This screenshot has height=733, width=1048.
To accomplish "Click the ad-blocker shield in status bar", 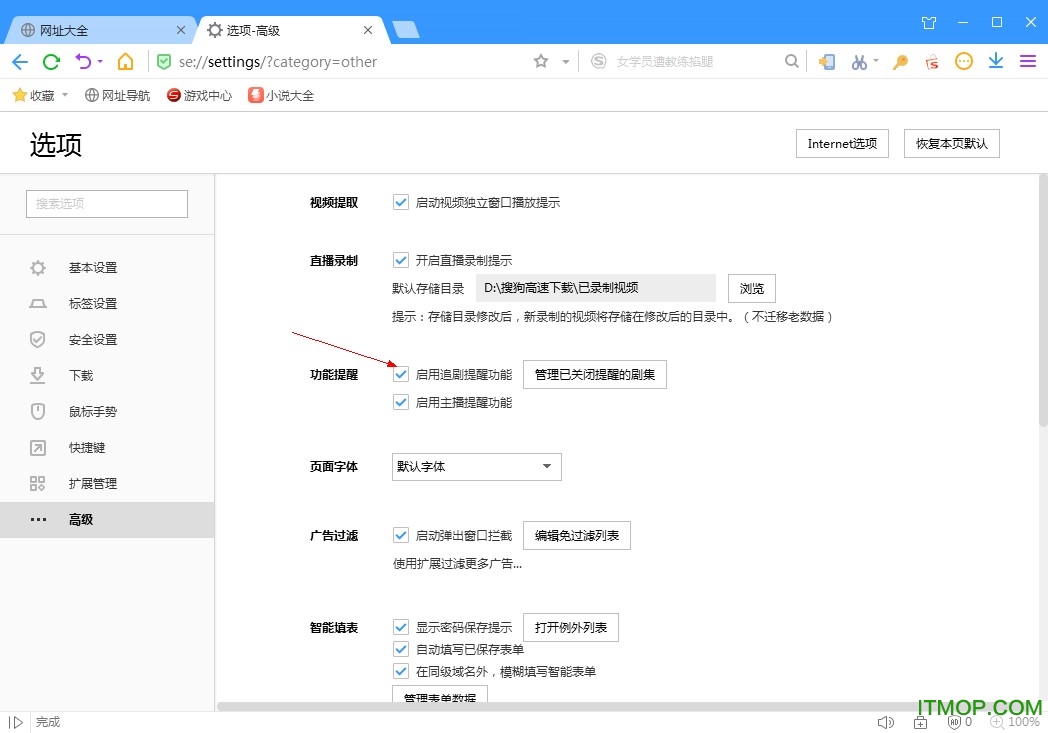I will click(x=953, y=721).
